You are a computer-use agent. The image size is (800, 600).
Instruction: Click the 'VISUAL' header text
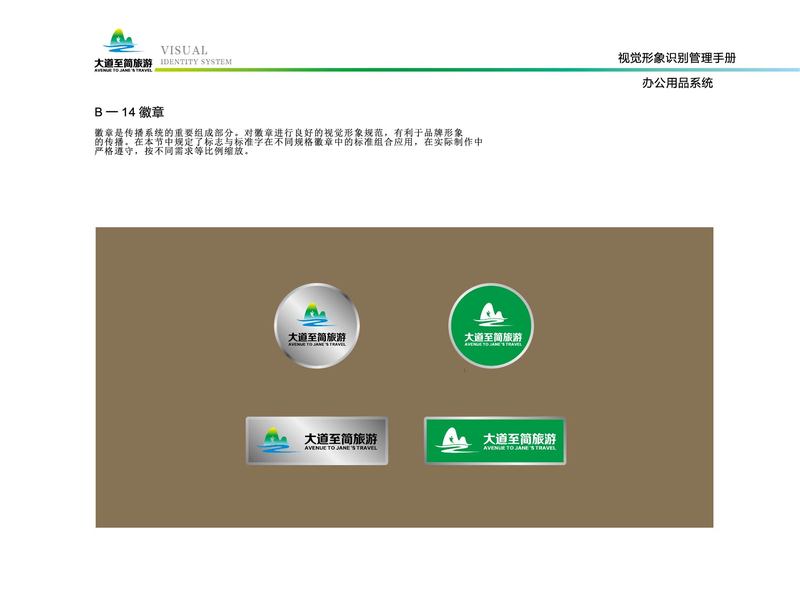[x=184, y=51]
